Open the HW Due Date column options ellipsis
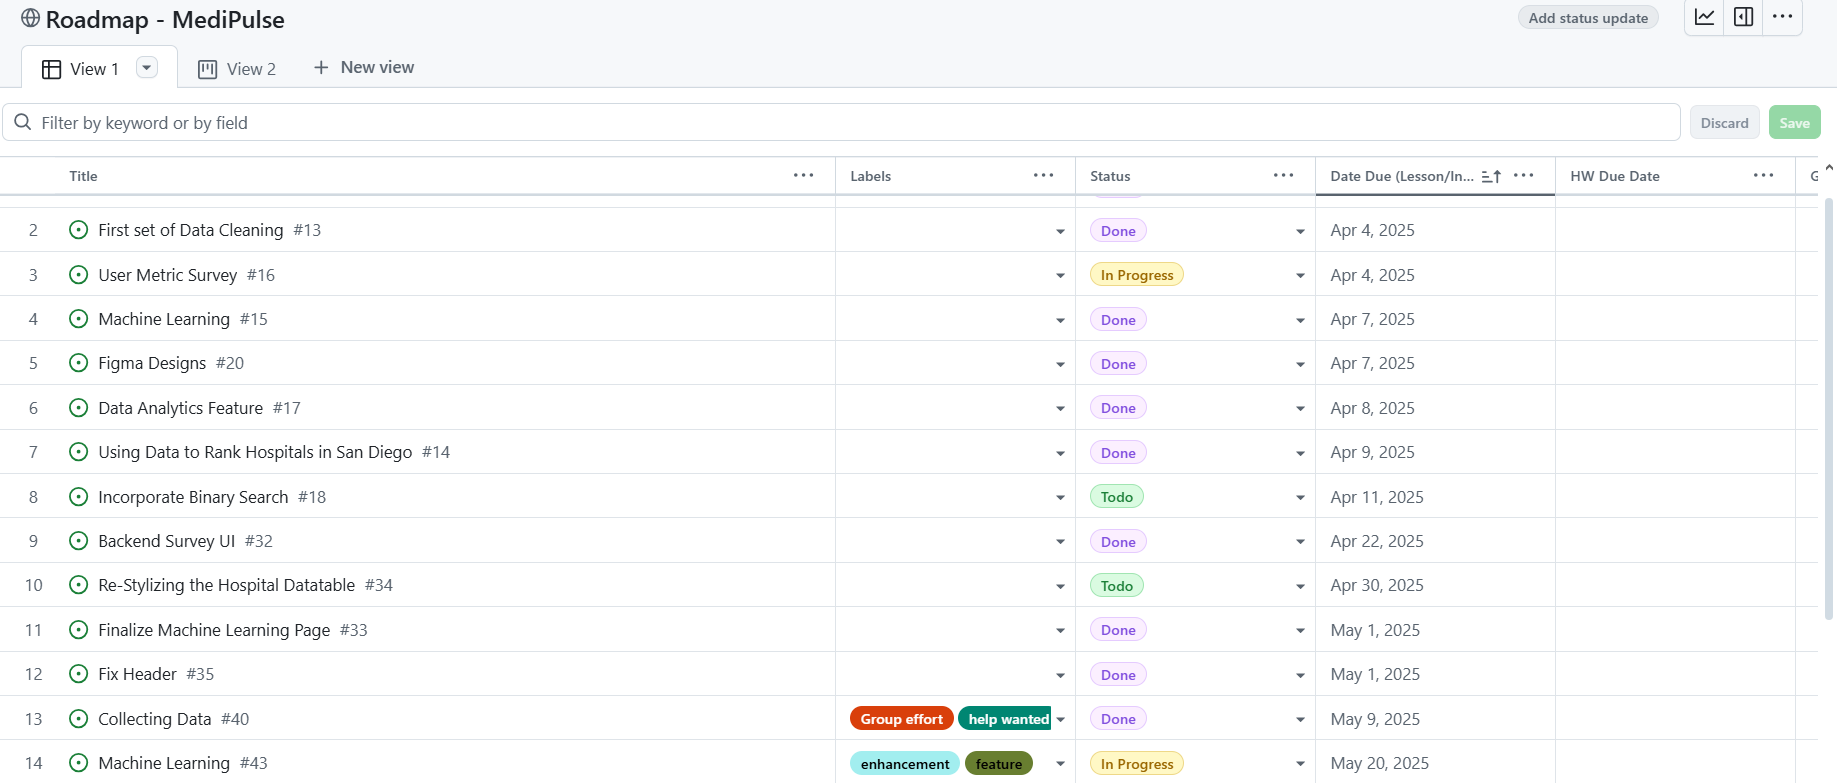1837x783 pixels. [1764, 175]
